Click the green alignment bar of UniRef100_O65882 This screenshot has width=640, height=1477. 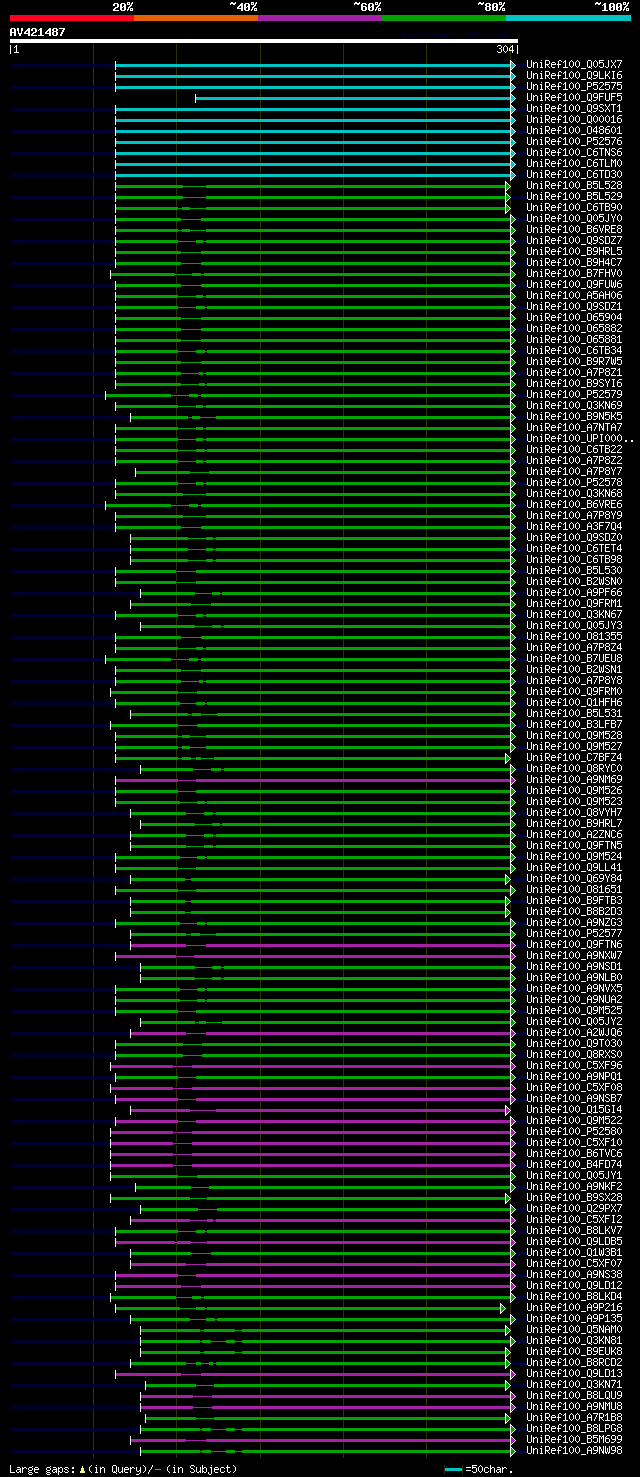point(313,329)
